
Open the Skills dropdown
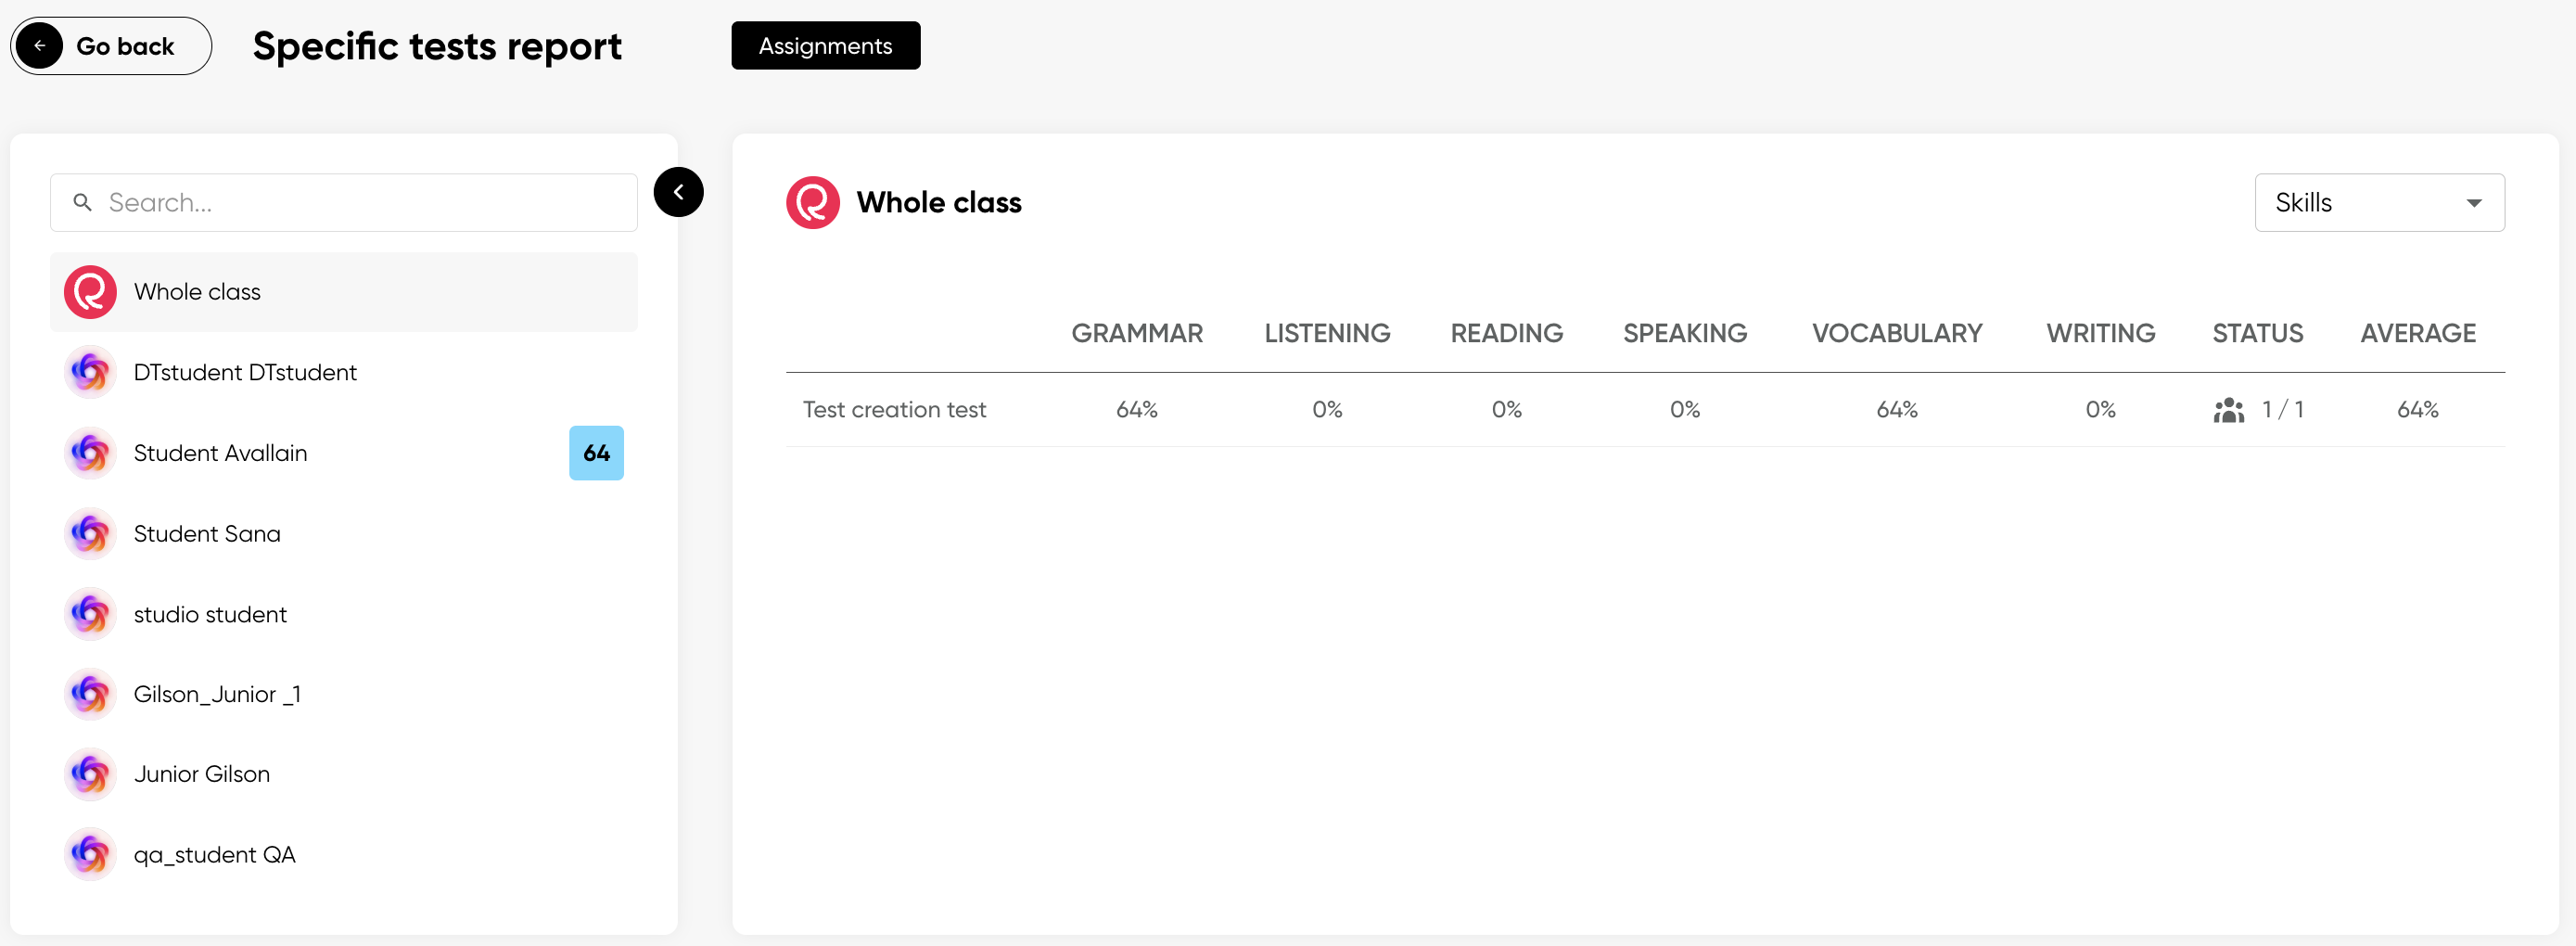(2378, 203)
